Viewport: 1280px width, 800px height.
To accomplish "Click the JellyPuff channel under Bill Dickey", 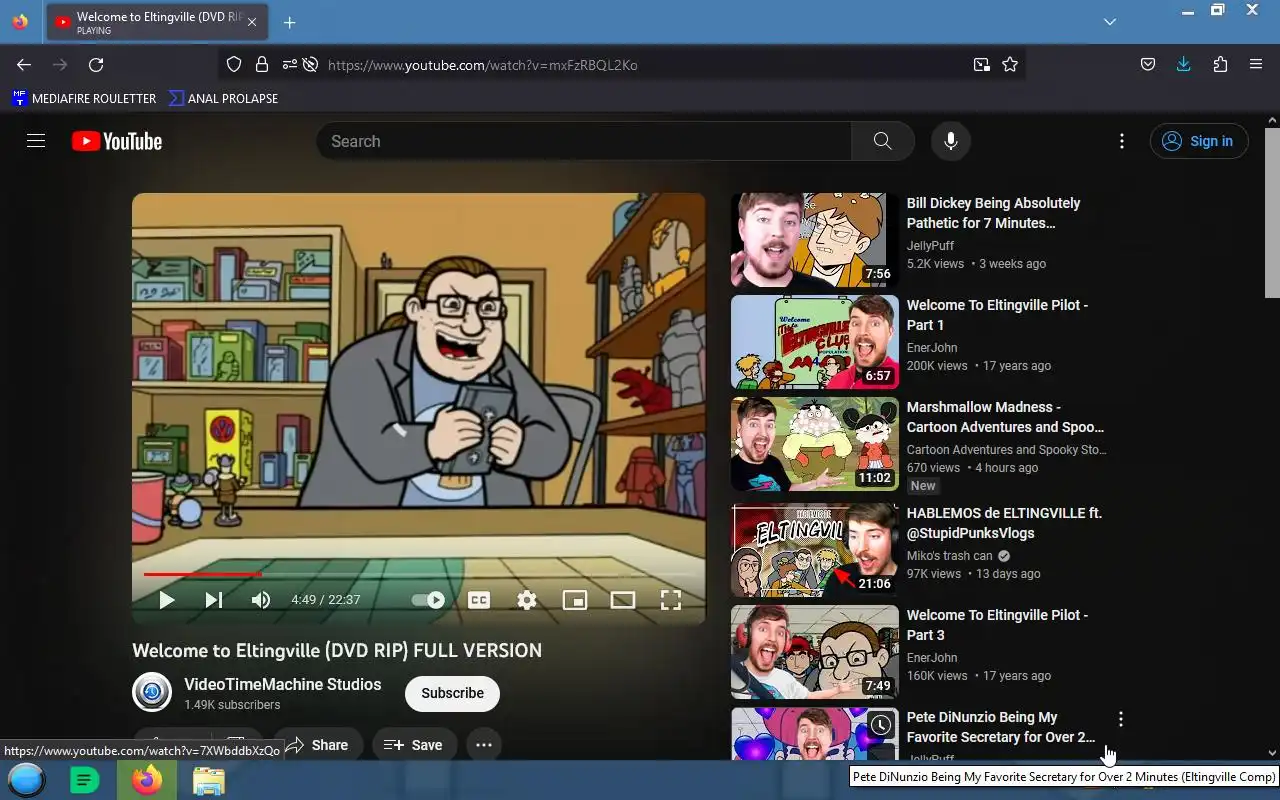I will coord(930,246).
